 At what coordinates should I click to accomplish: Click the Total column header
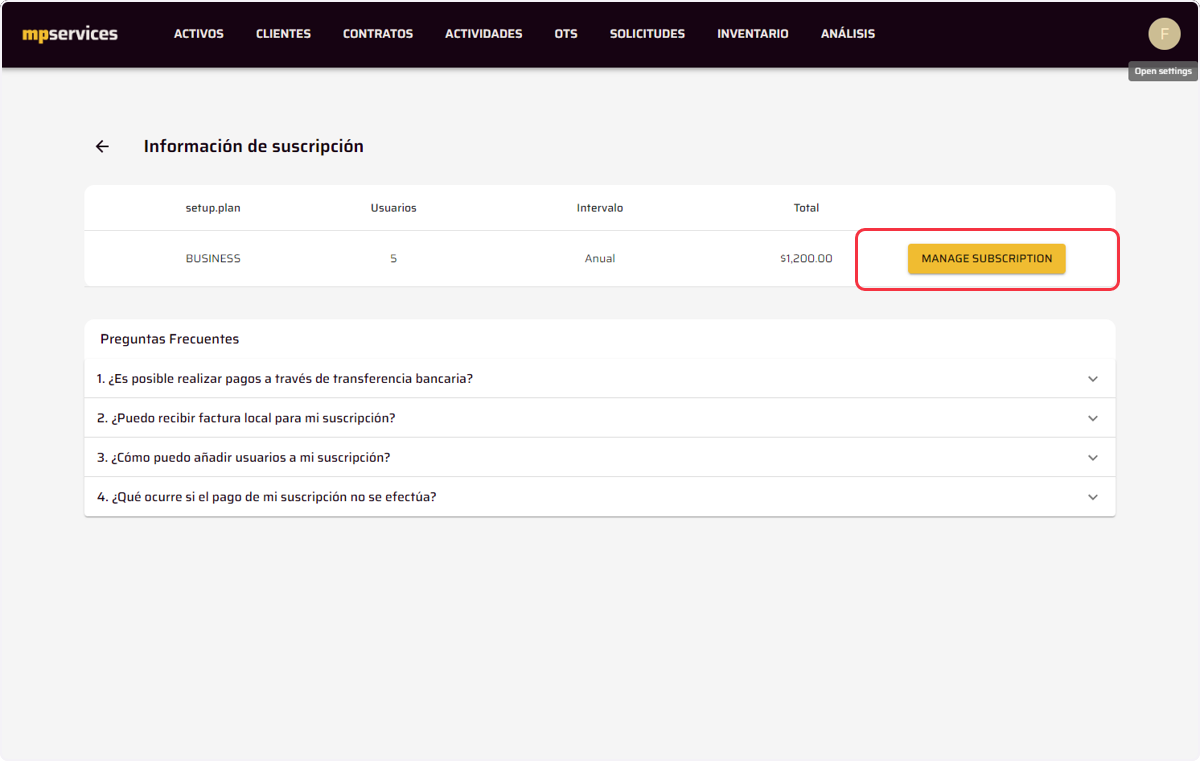[x=806, y=208]
